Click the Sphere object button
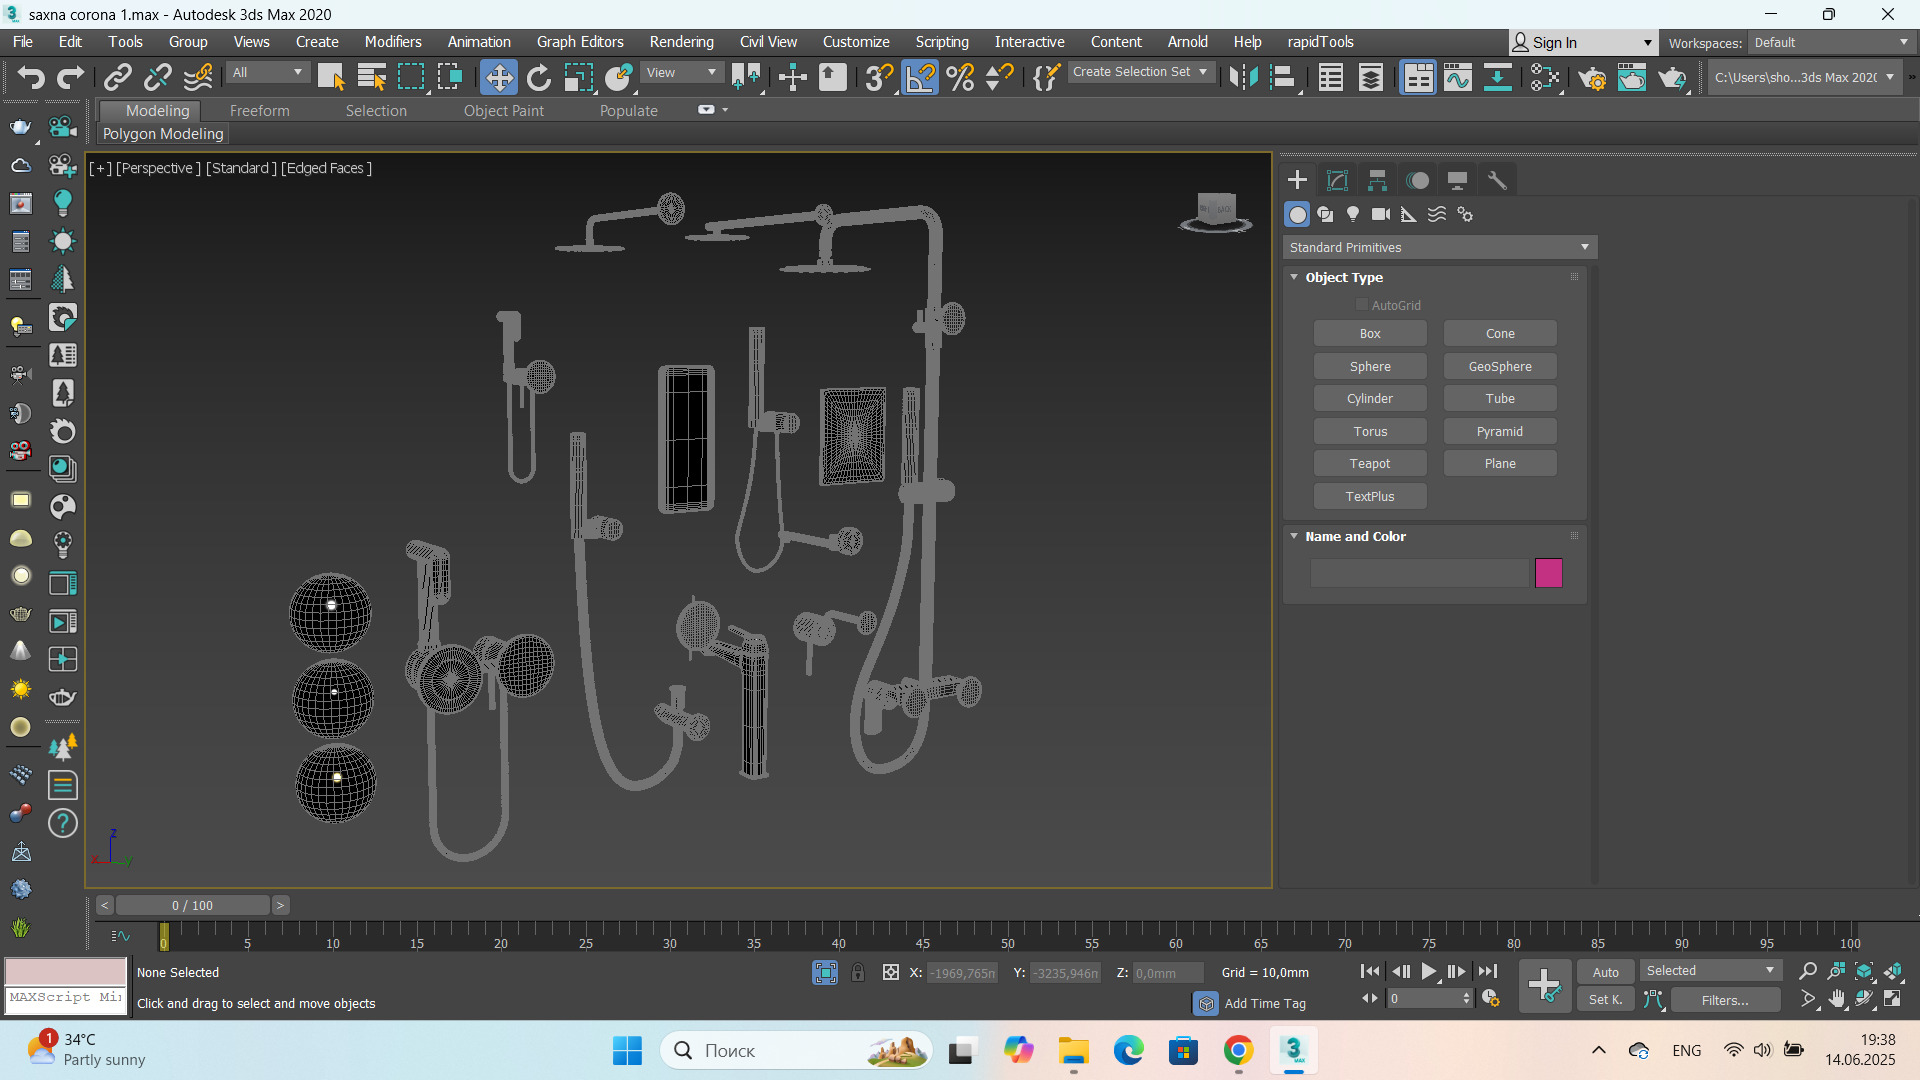Viewport: 1920px width, 1080px height. pos(1370,366)
